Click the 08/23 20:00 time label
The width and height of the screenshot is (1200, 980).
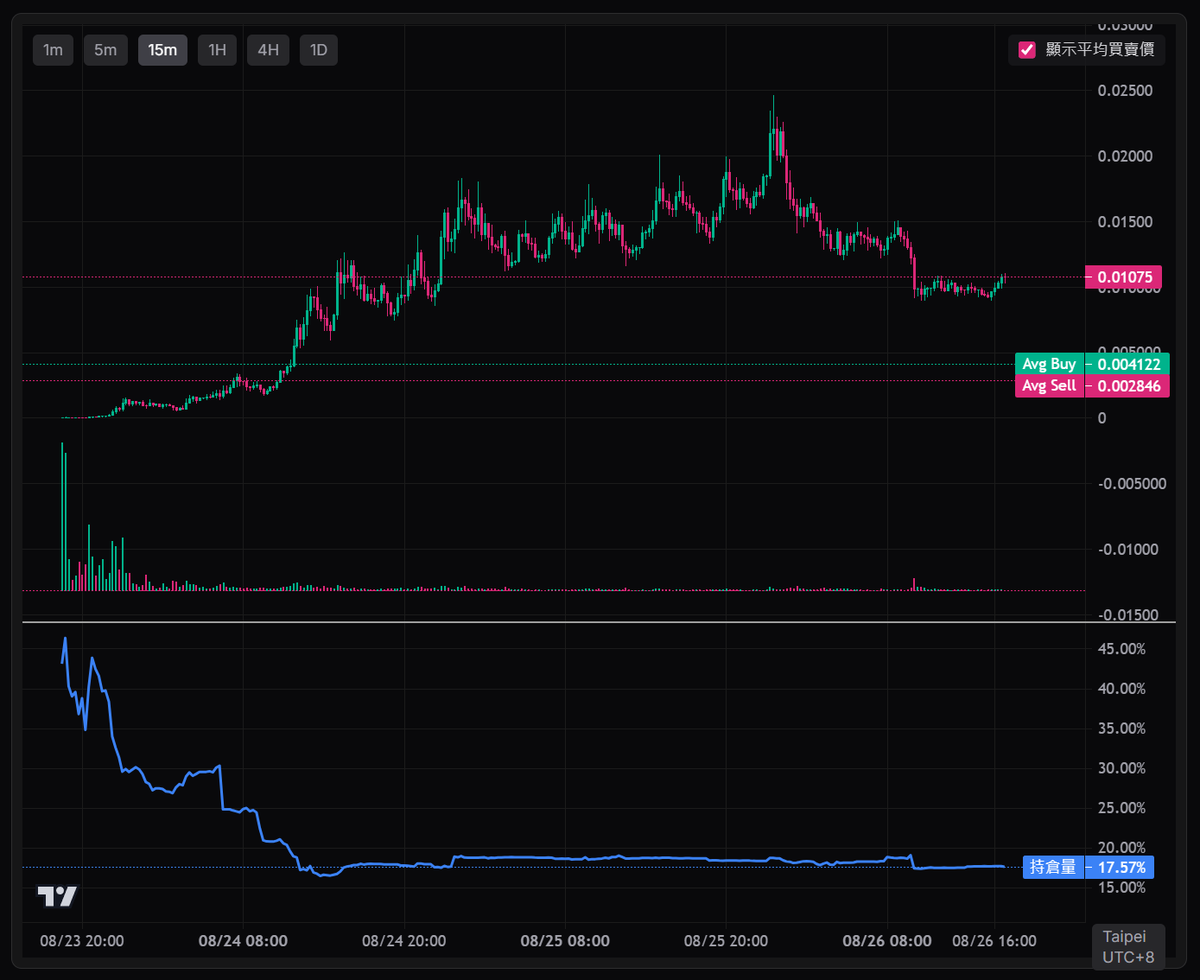(x=82, y=941)
